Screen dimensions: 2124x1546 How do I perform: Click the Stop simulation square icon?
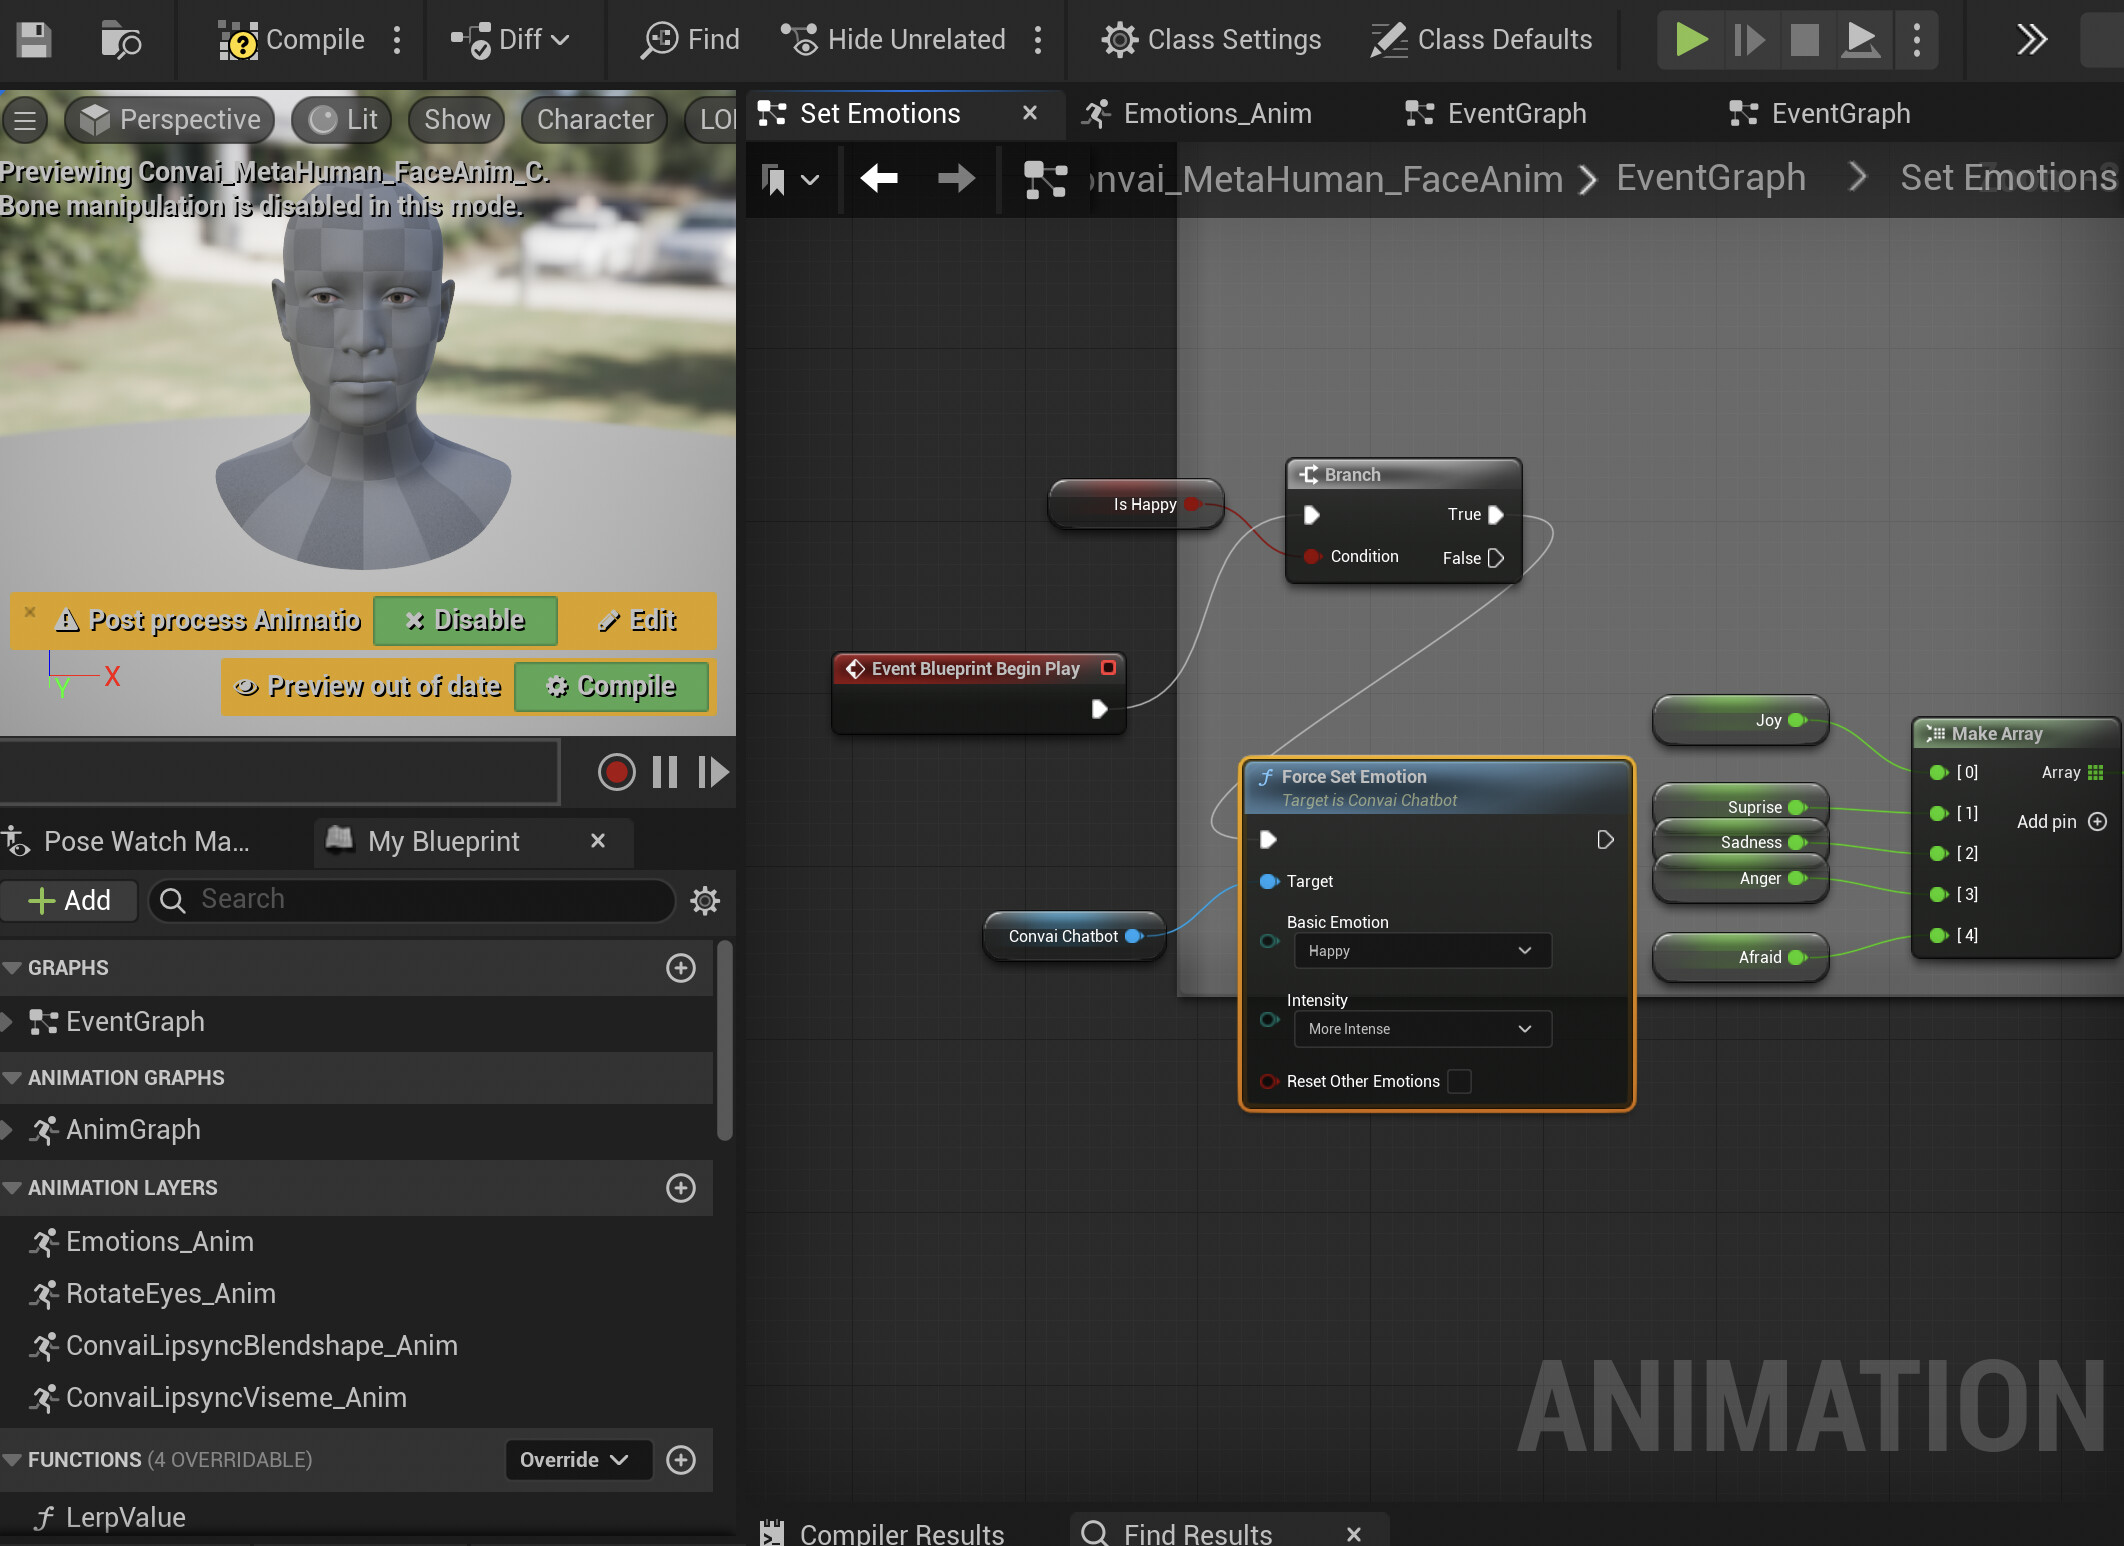(x=1804, y=40)
